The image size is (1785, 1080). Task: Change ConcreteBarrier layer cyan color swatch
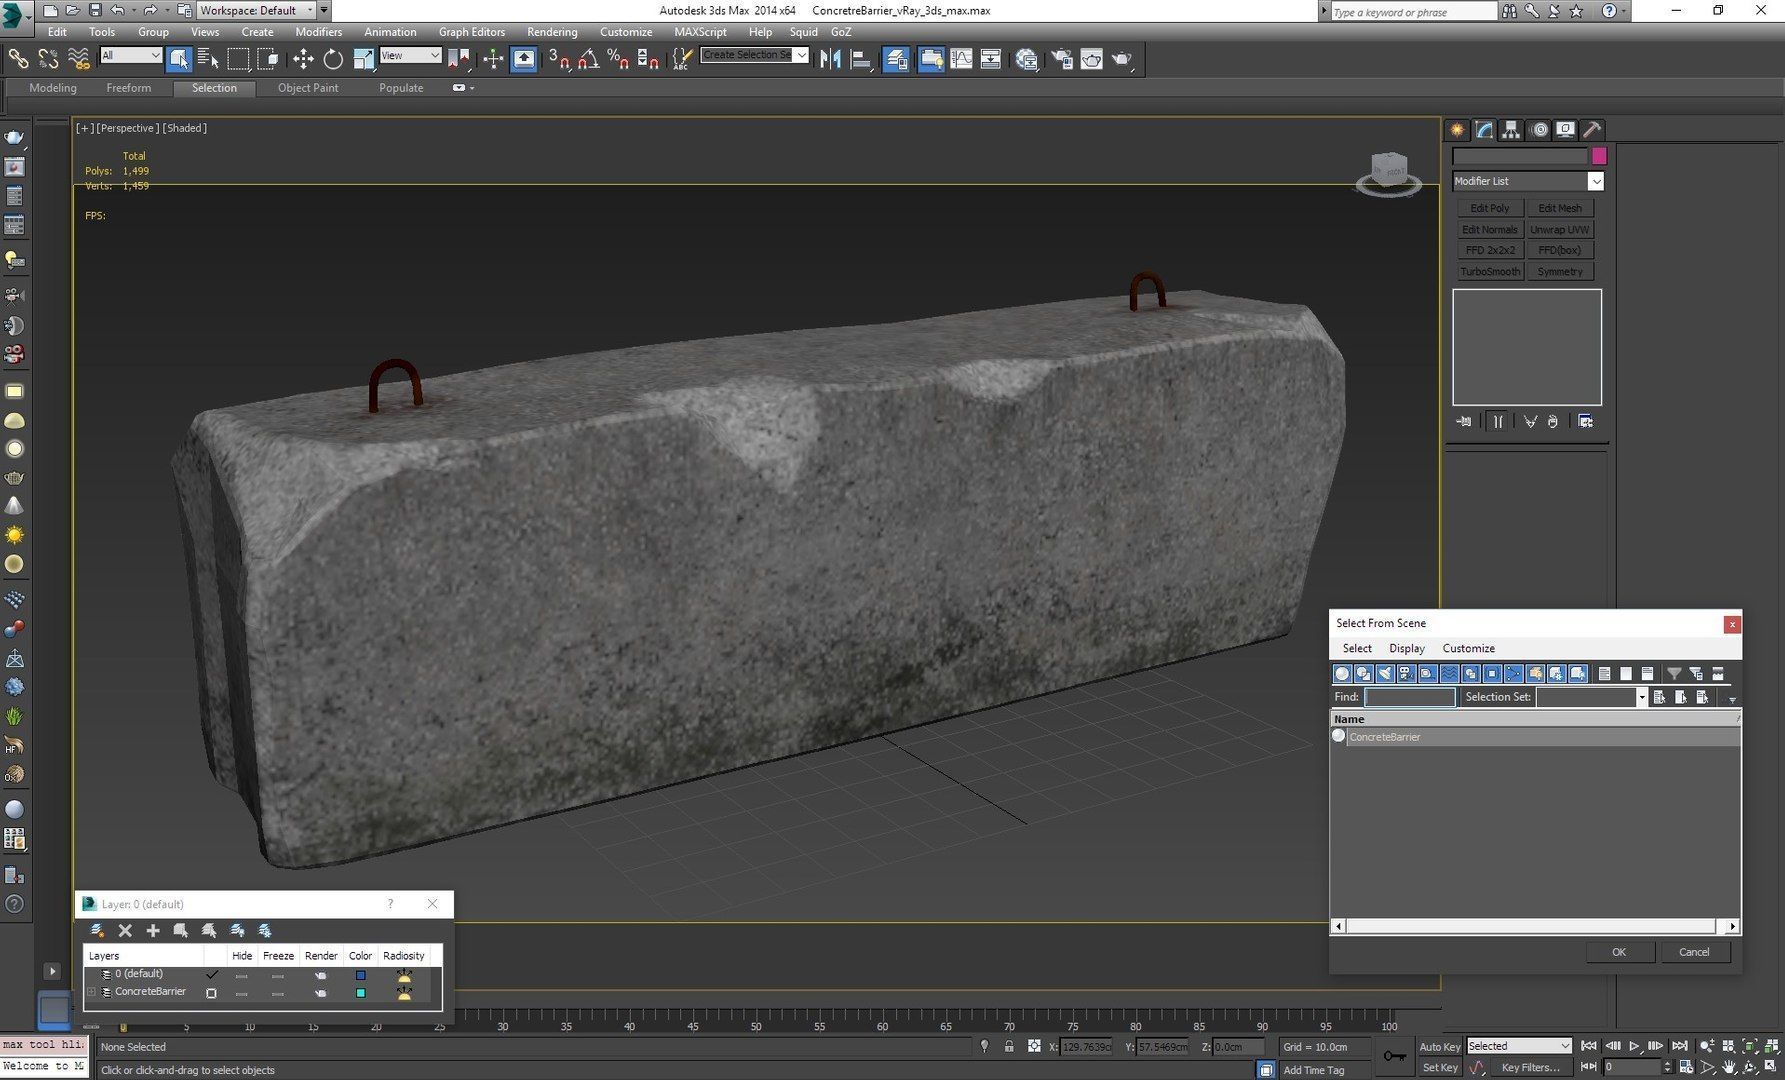point(361,993)
